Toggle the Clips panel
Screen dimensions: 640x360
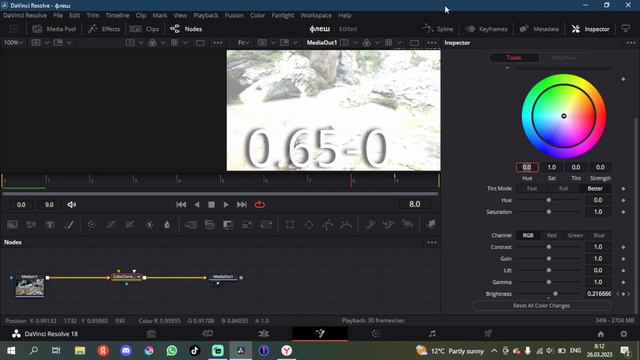(144, 29)
